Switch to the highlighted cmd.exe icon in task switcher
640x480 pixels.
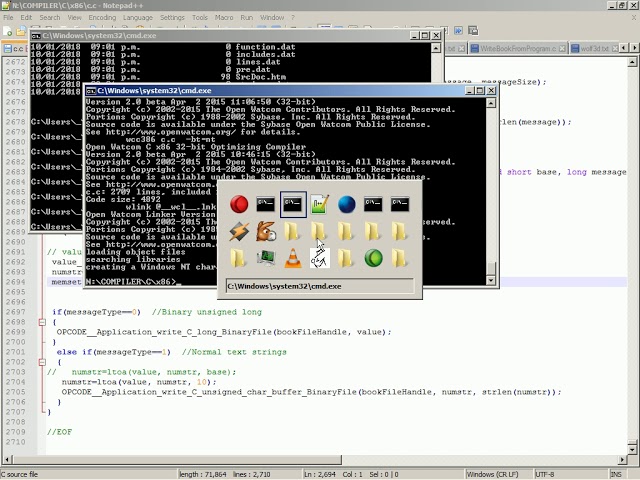click(293, 204)
